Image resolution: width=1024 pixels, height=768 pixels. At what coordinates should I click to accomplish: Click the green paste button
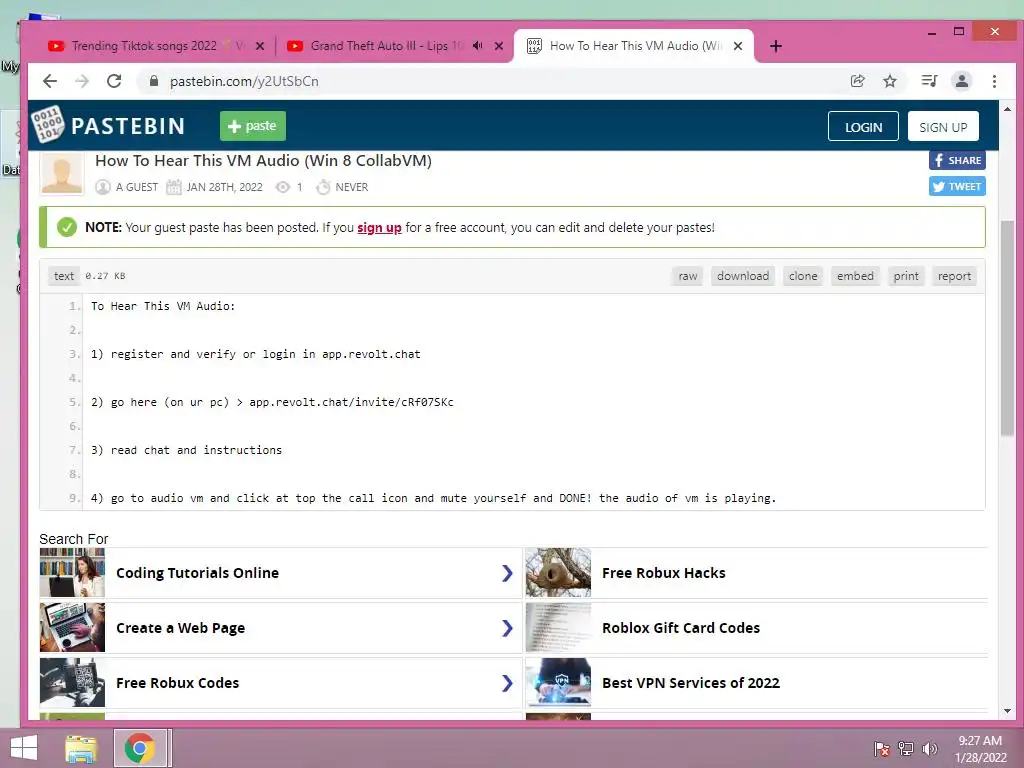coord(253,126)
